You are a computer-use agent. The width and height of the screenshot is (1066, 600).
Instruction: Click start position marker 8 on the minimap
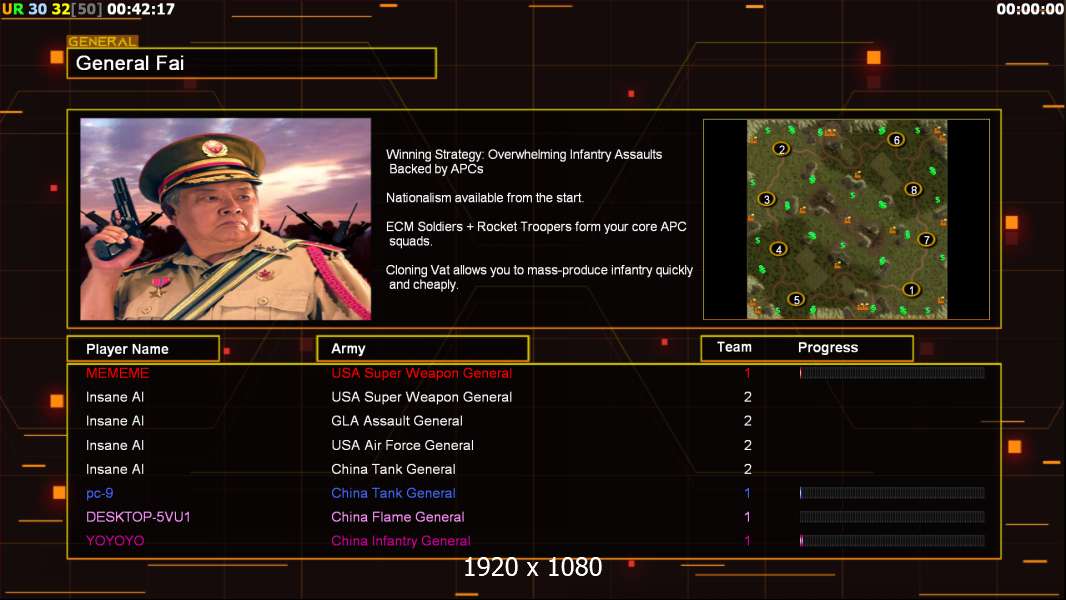tap(913, 189)
